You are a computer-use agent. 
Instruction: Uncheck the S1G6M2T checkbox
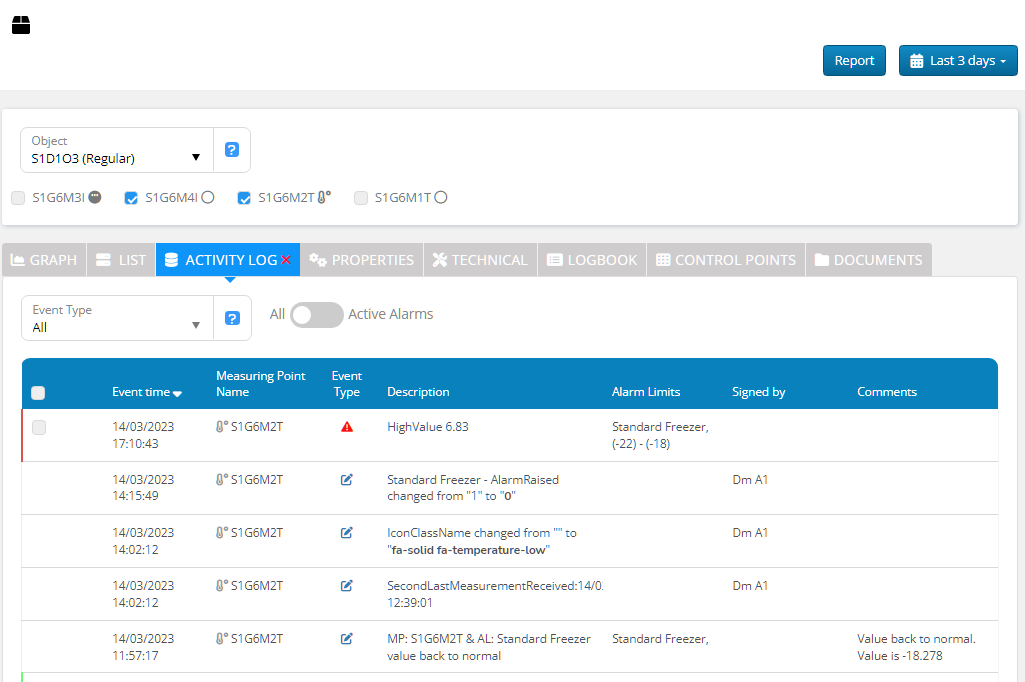[244, 198]
